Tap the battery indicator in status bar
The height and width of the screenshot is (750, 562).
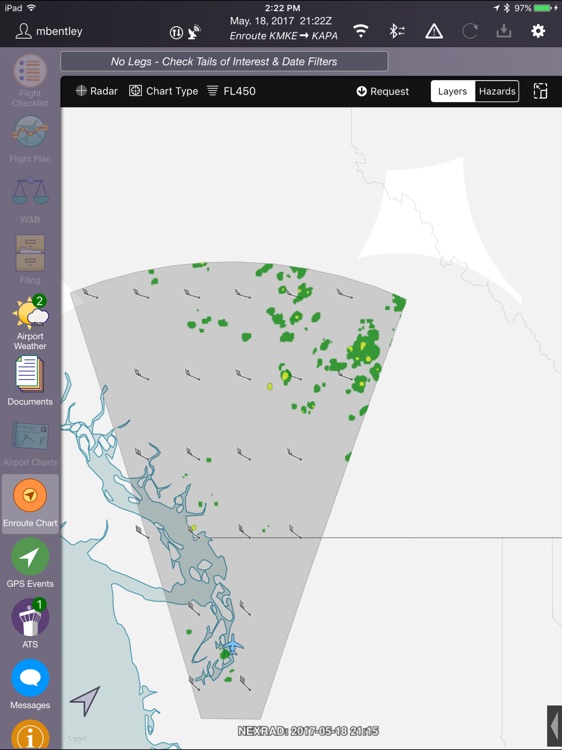click(544, 8)
